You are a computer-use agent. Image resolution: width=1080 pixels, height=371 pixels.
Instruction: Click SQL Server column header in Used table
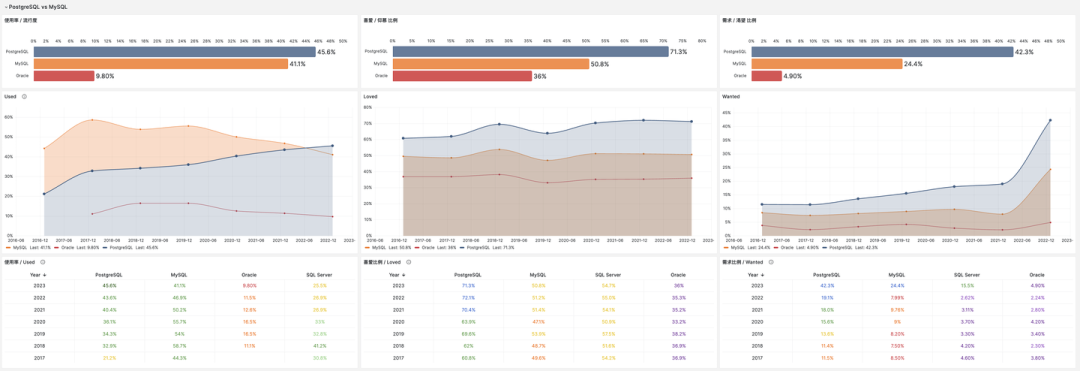coord(320,275)
